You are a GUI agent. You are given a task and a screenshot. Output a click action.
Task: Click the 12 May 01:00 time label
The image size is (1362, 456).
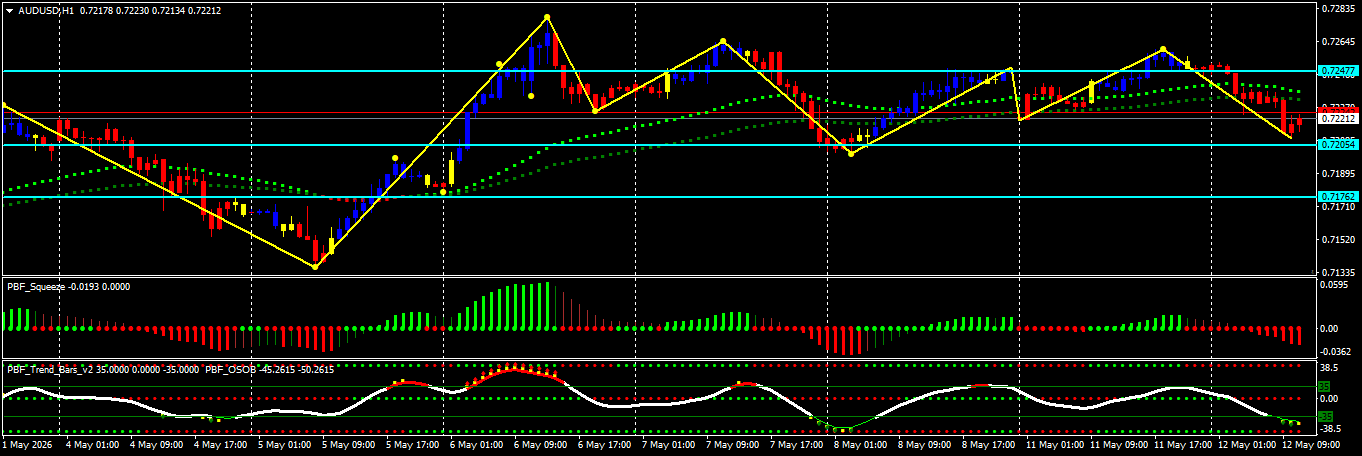click(1246, 444)
